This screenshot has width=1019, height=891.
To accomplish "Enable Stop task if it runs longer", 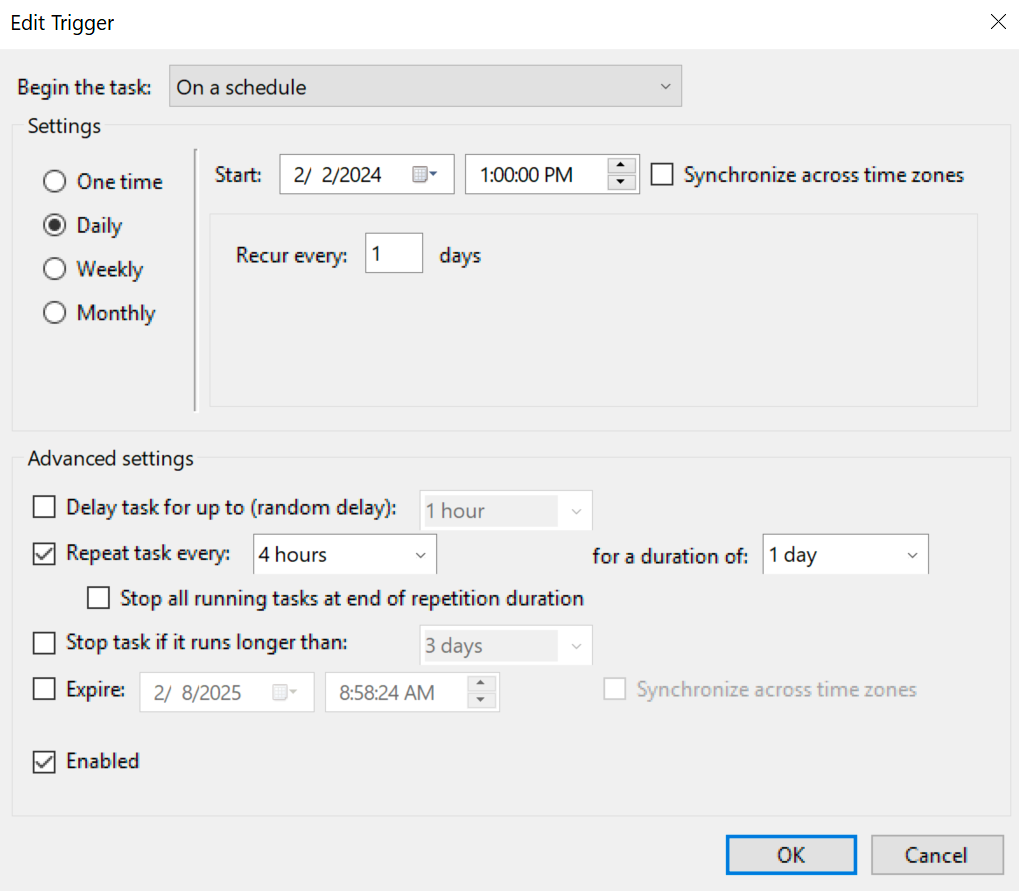I will (x=44, y=643).
